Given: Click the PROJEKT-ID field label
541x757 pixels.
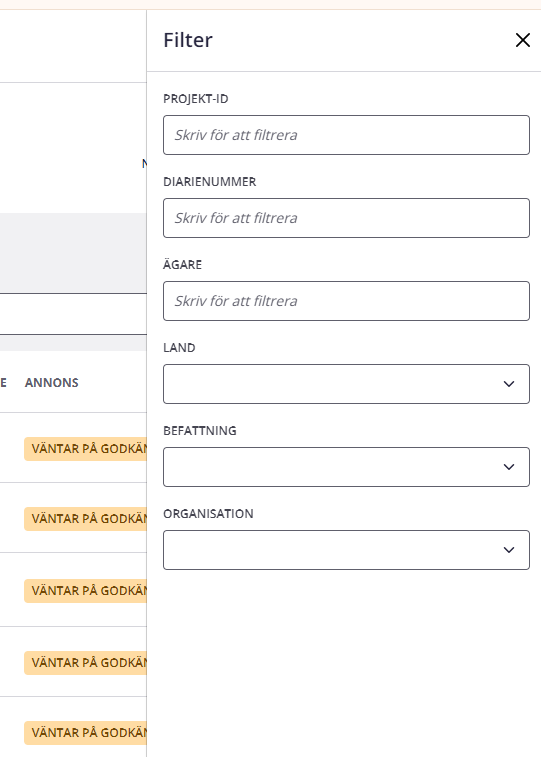Looking at the screenshot, I should point(195,99).
